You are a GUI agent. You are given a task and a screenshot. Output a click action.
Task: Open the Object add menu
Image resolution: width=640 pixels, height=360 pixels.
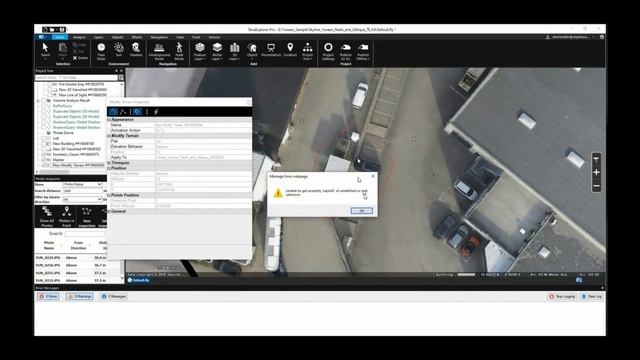(x=252, y=51)
